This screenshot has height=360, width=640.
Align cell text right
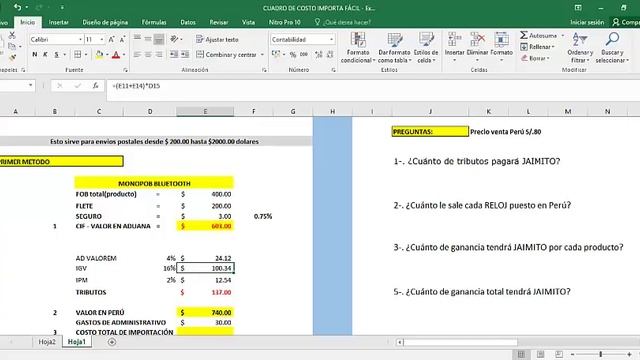[159, 54]
